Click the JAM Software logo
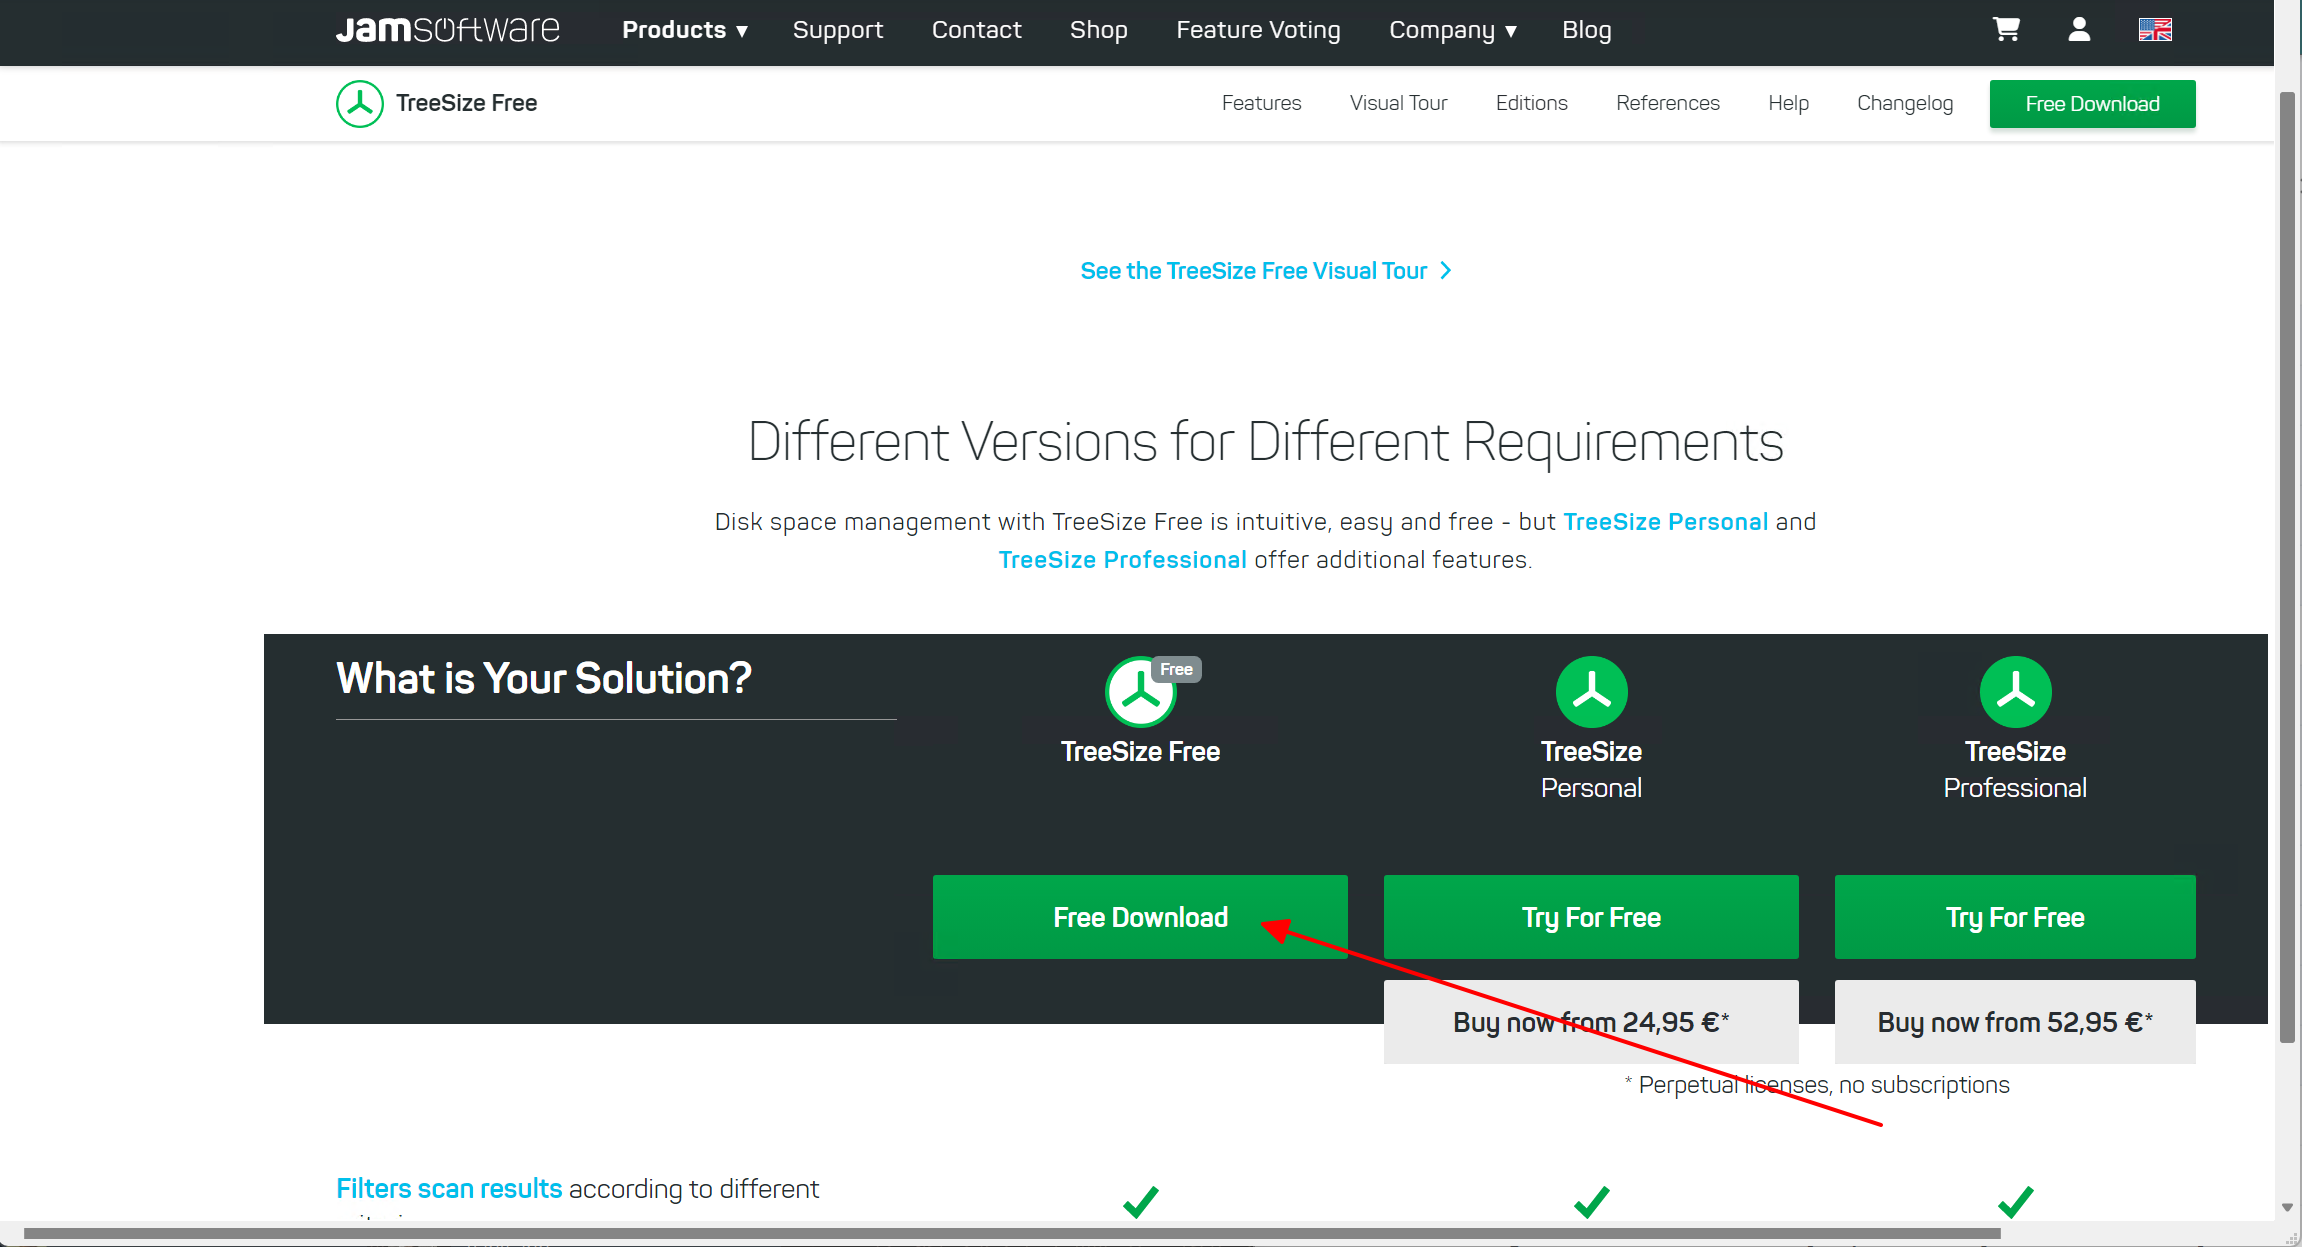2302x1247 pixels. tap(447, 30)
